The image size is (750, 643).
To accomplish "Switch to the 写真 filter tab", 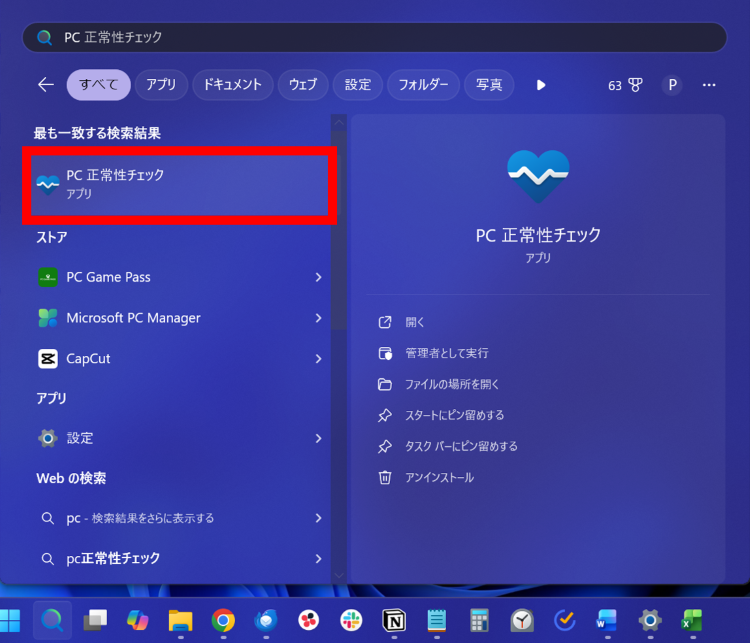I will click(x=489, y=85).
